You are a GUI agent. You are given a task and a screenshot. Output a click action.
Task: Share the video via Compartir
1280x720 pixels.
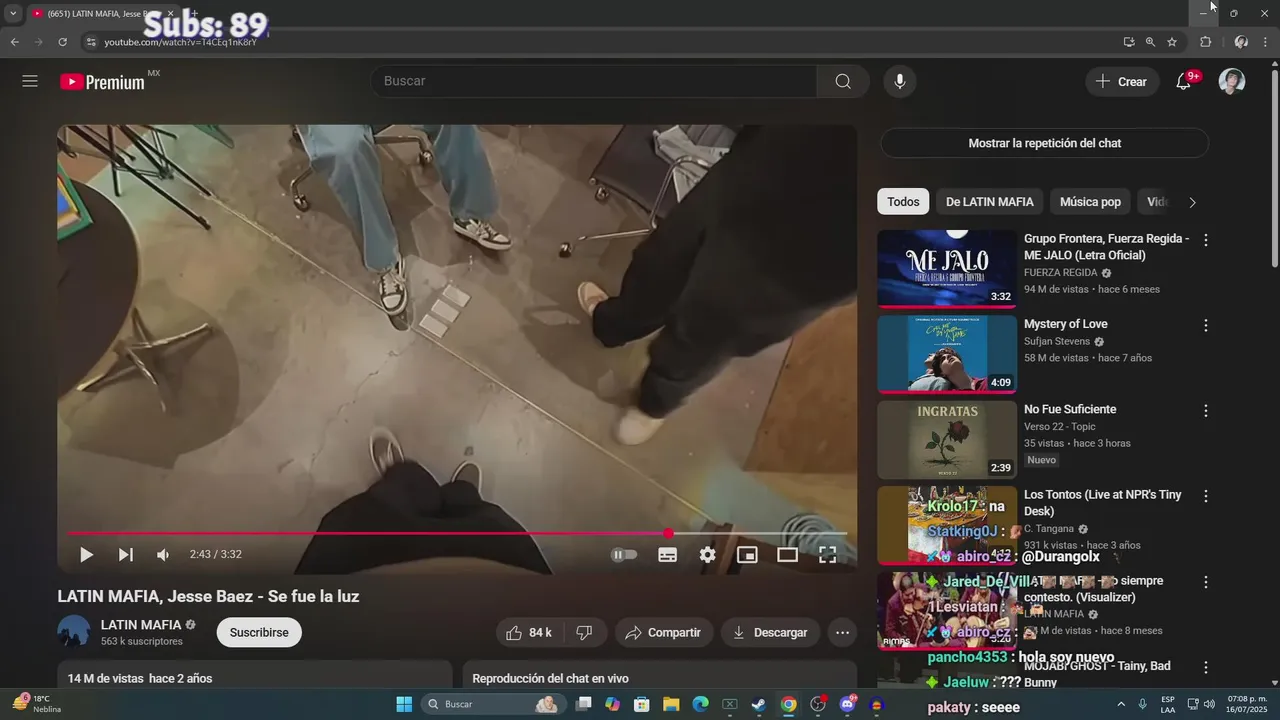point(663,632)
